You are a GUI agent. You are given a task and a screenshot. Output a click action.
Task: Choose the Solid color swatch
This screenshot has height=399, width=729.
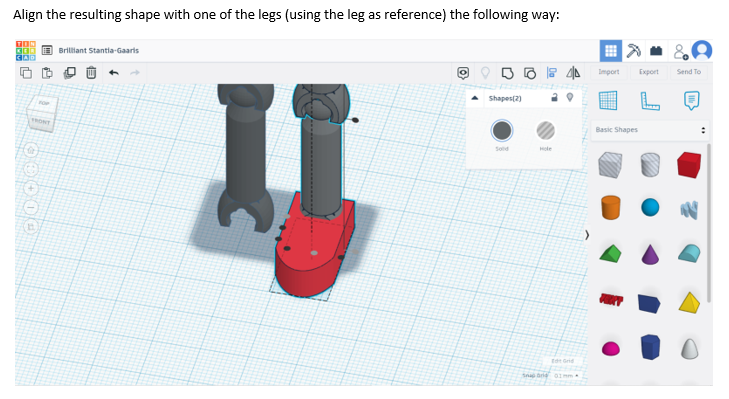coord(502,131)
